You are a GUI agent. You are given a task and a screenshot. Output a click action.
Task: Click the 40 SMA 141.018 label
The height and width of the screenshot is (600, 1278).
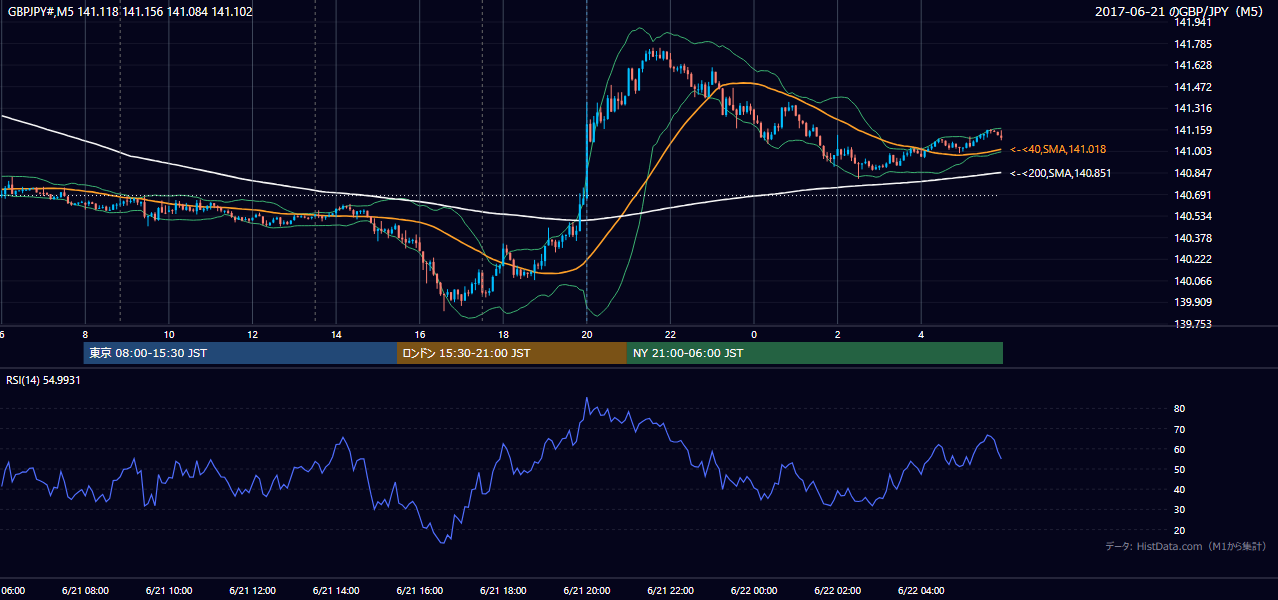click(1058, 150)
